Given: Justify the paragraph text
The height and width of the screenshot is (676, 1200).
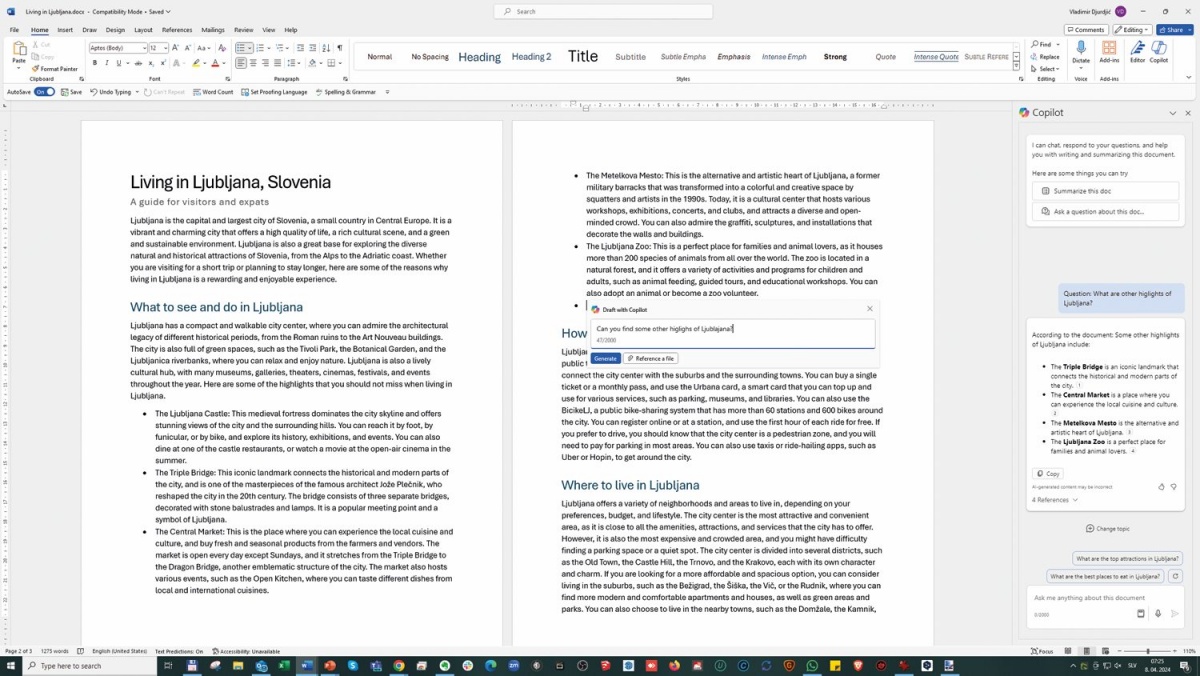Looking at the screenshot, I should pyautogui.click(x=277, y=63).
